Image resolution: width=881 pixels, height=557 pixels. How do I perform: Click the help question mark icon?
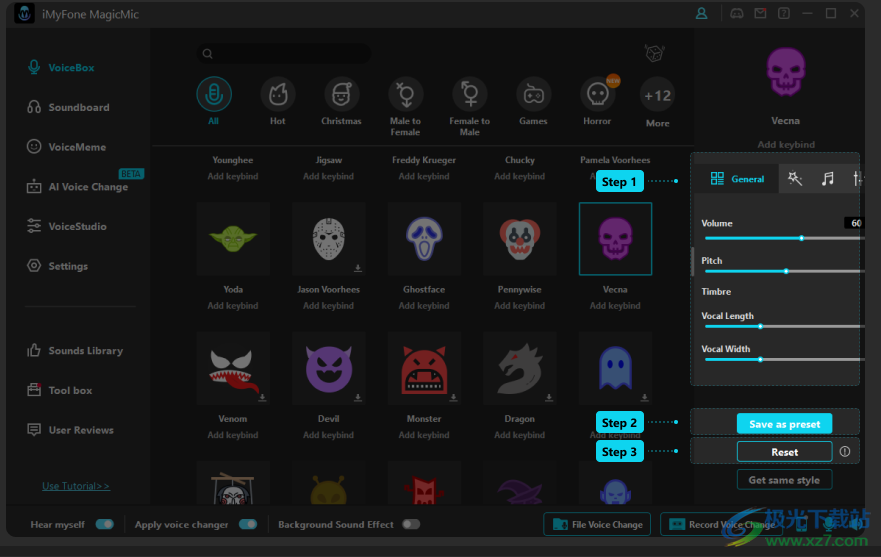click(783, 14)
